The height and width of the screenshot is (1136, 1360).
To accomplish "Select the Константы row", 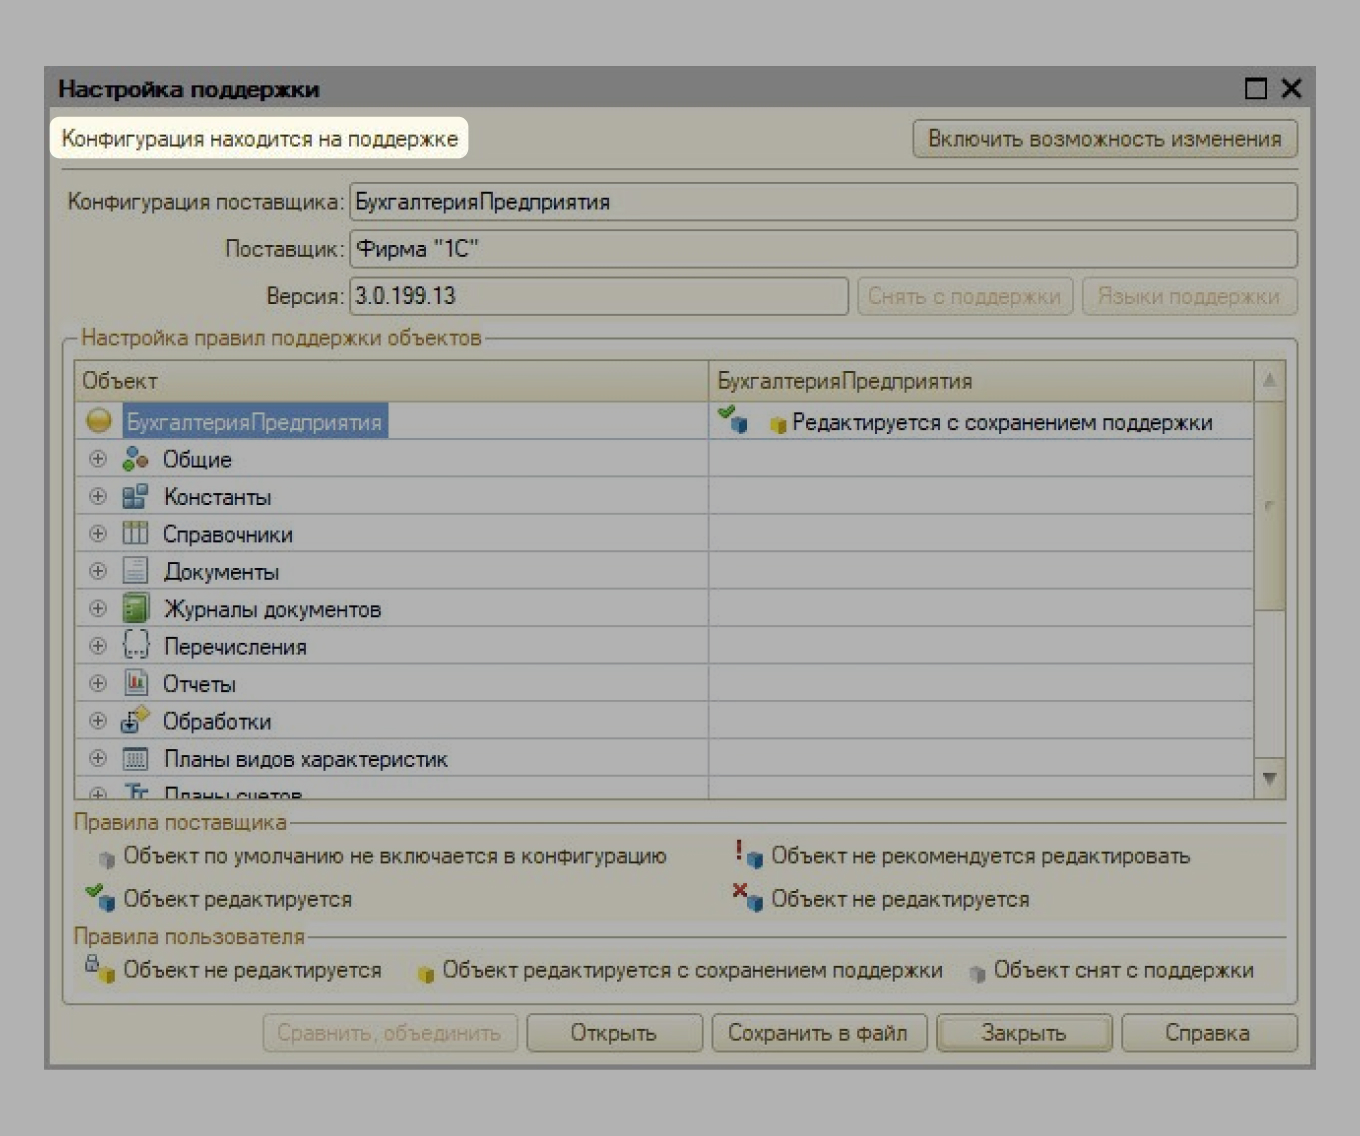I will pos(664,496).
